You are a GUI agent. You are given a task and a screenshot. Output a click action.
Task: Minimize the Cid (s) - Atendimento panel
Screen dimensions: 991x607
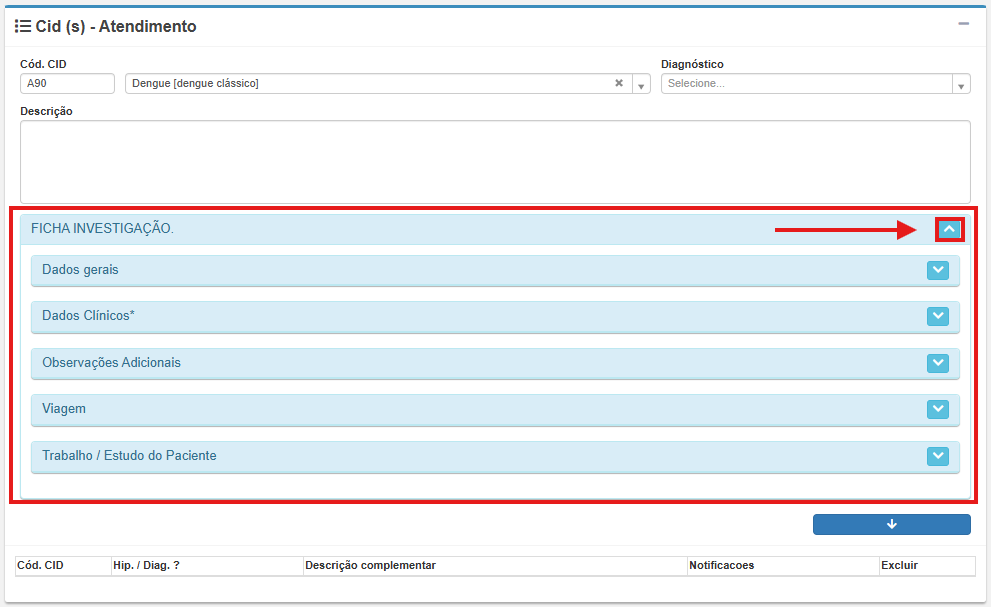click(x=963, y=24)
